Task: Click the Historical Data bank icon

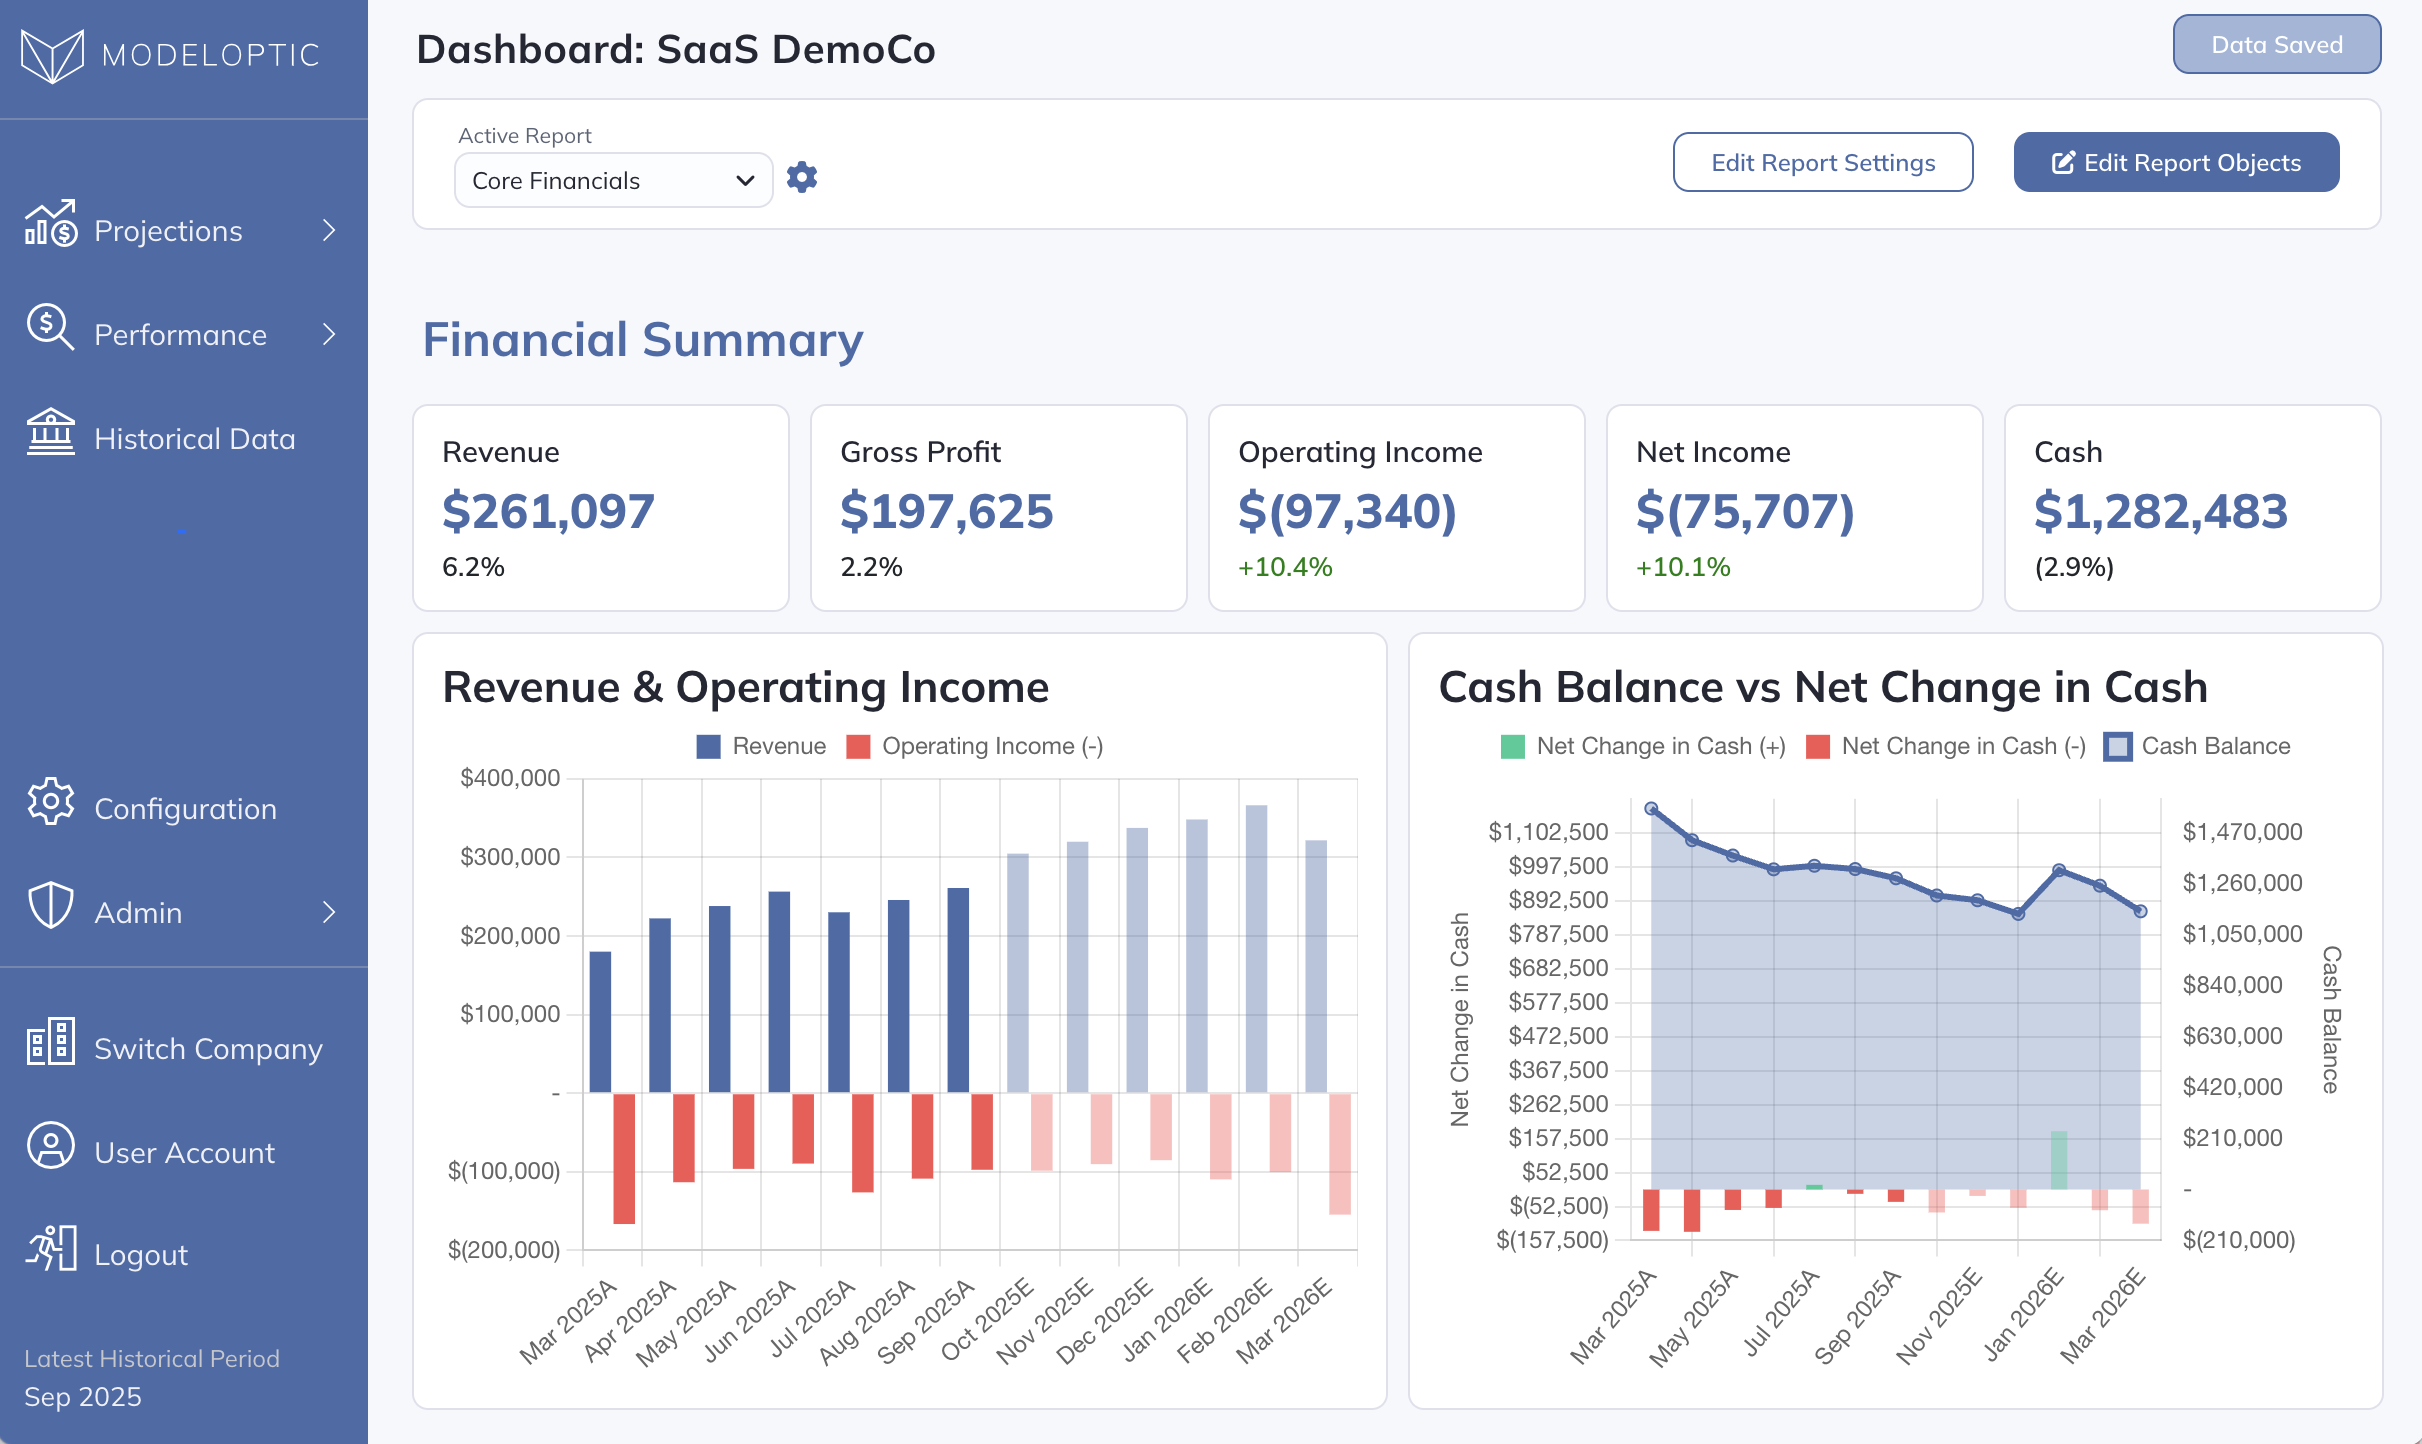Action: (x=50, y=431)
